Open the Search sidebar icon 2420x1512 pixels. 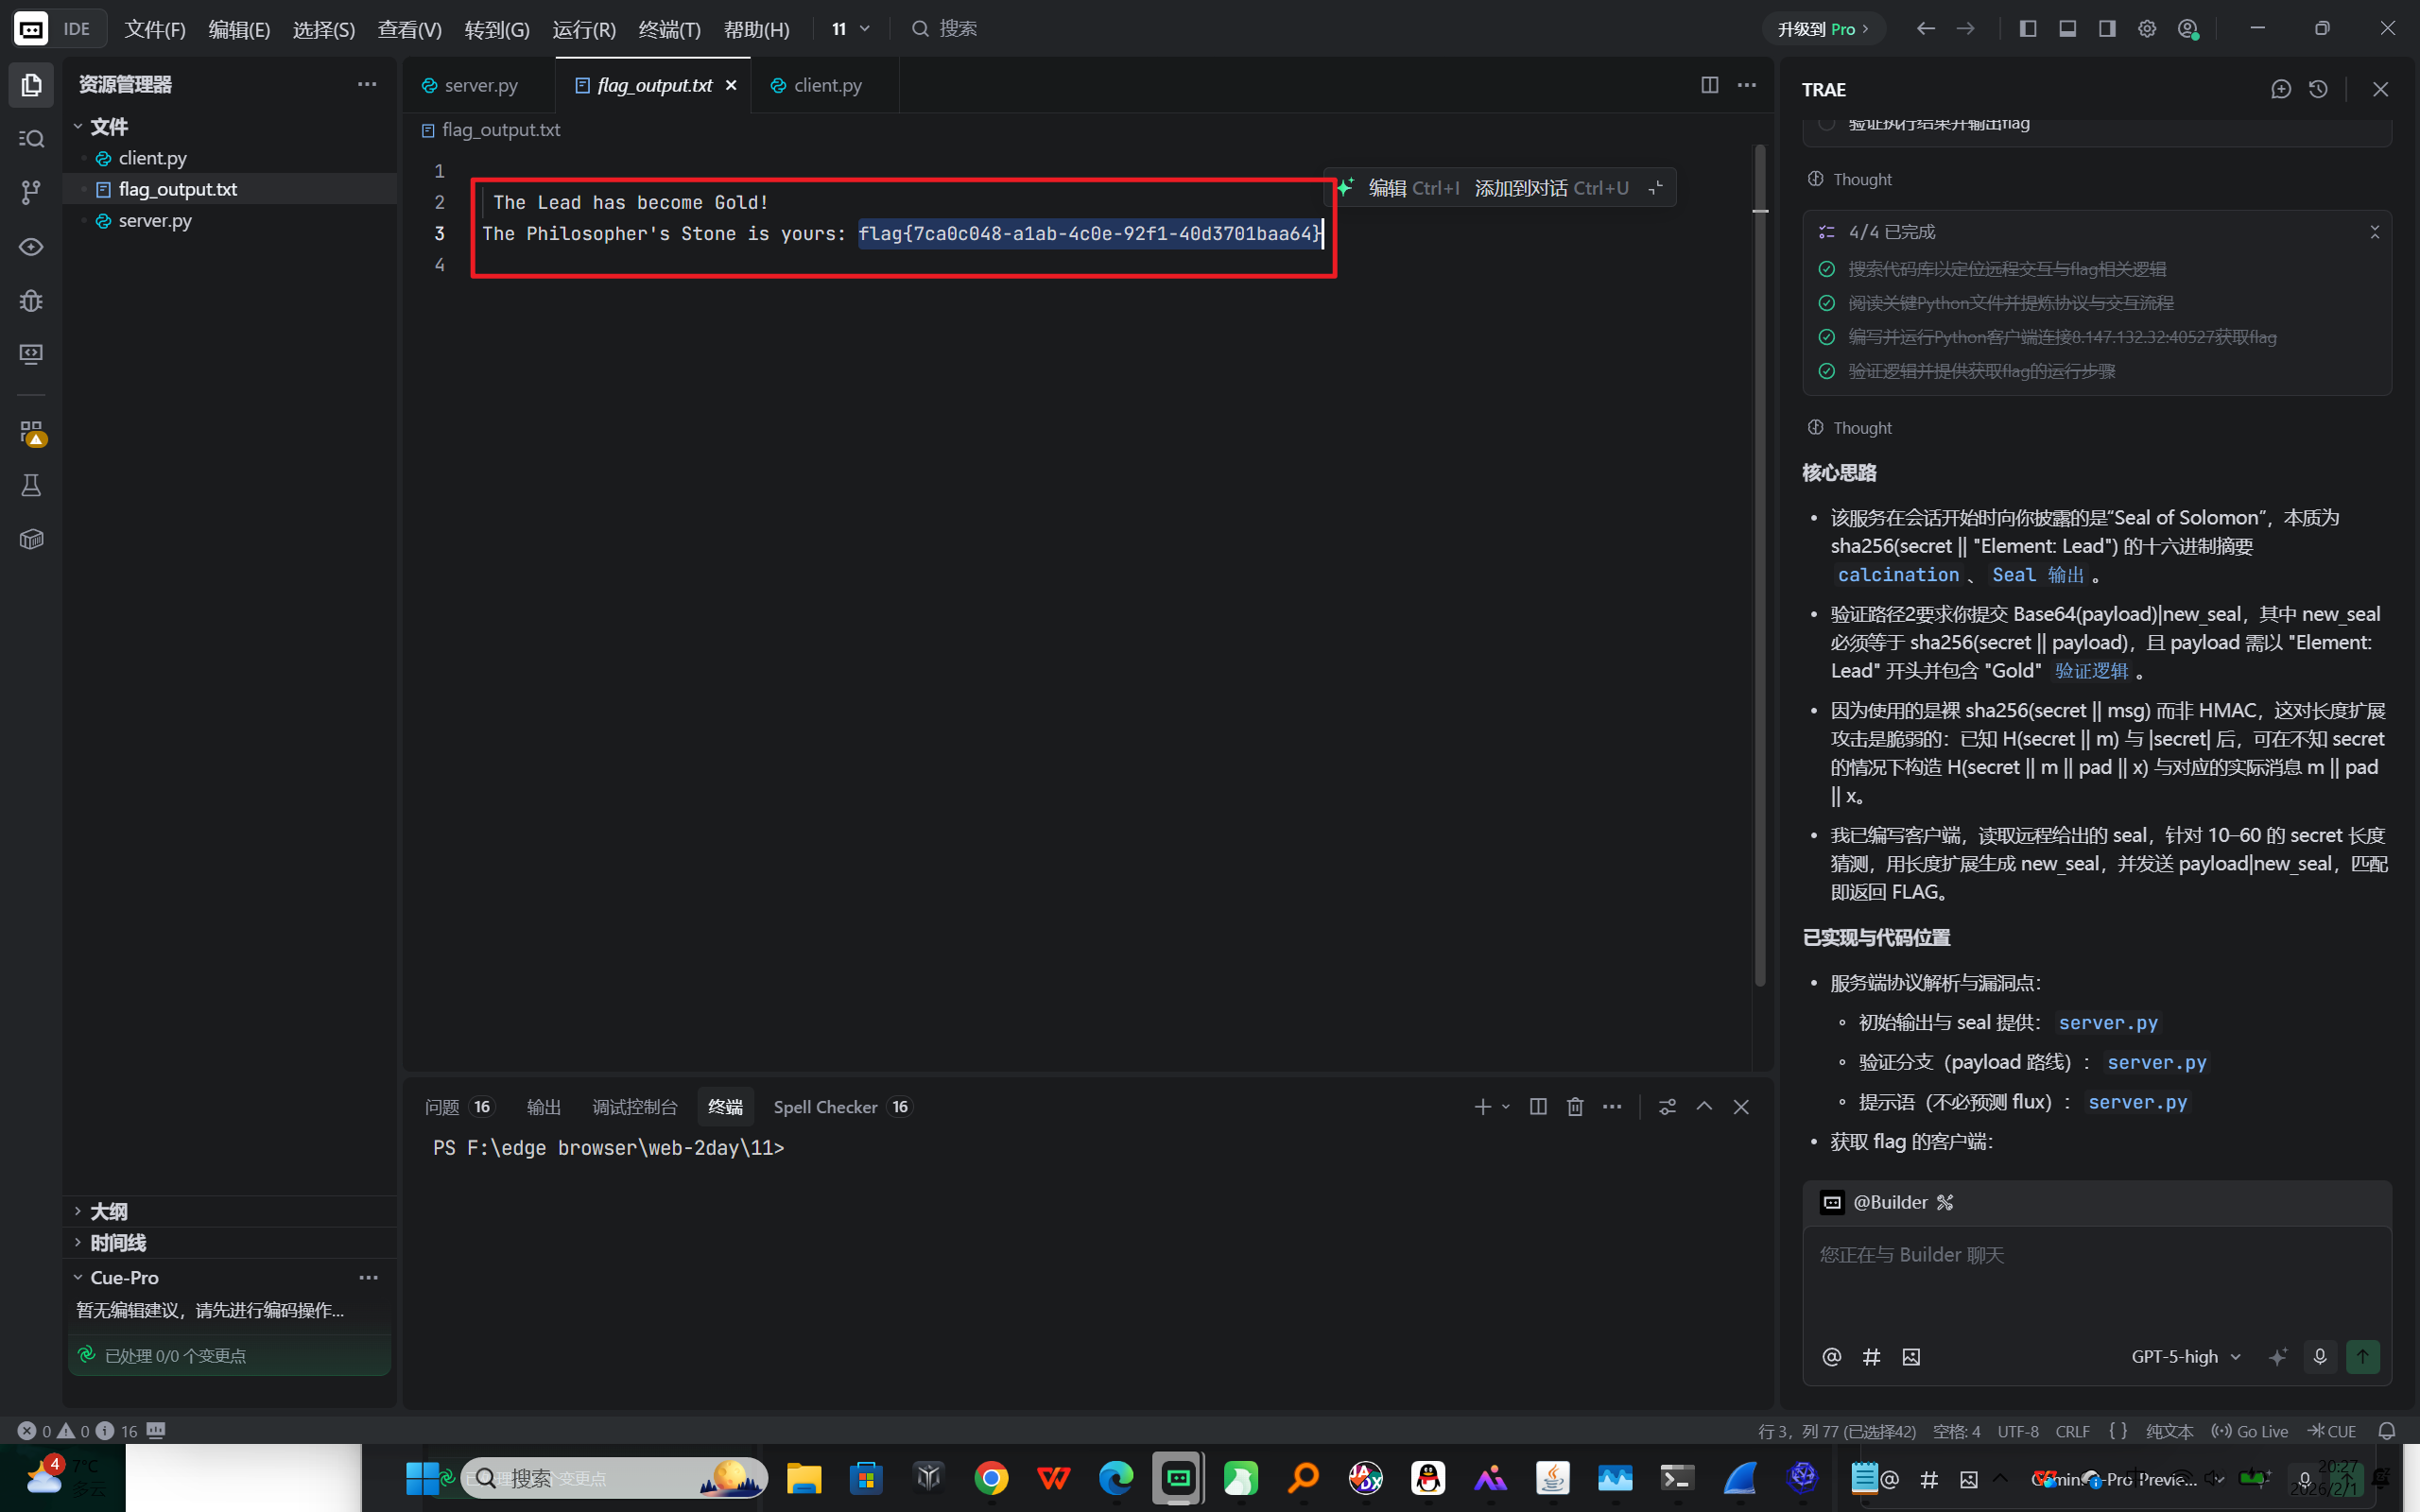coord(31,139)
